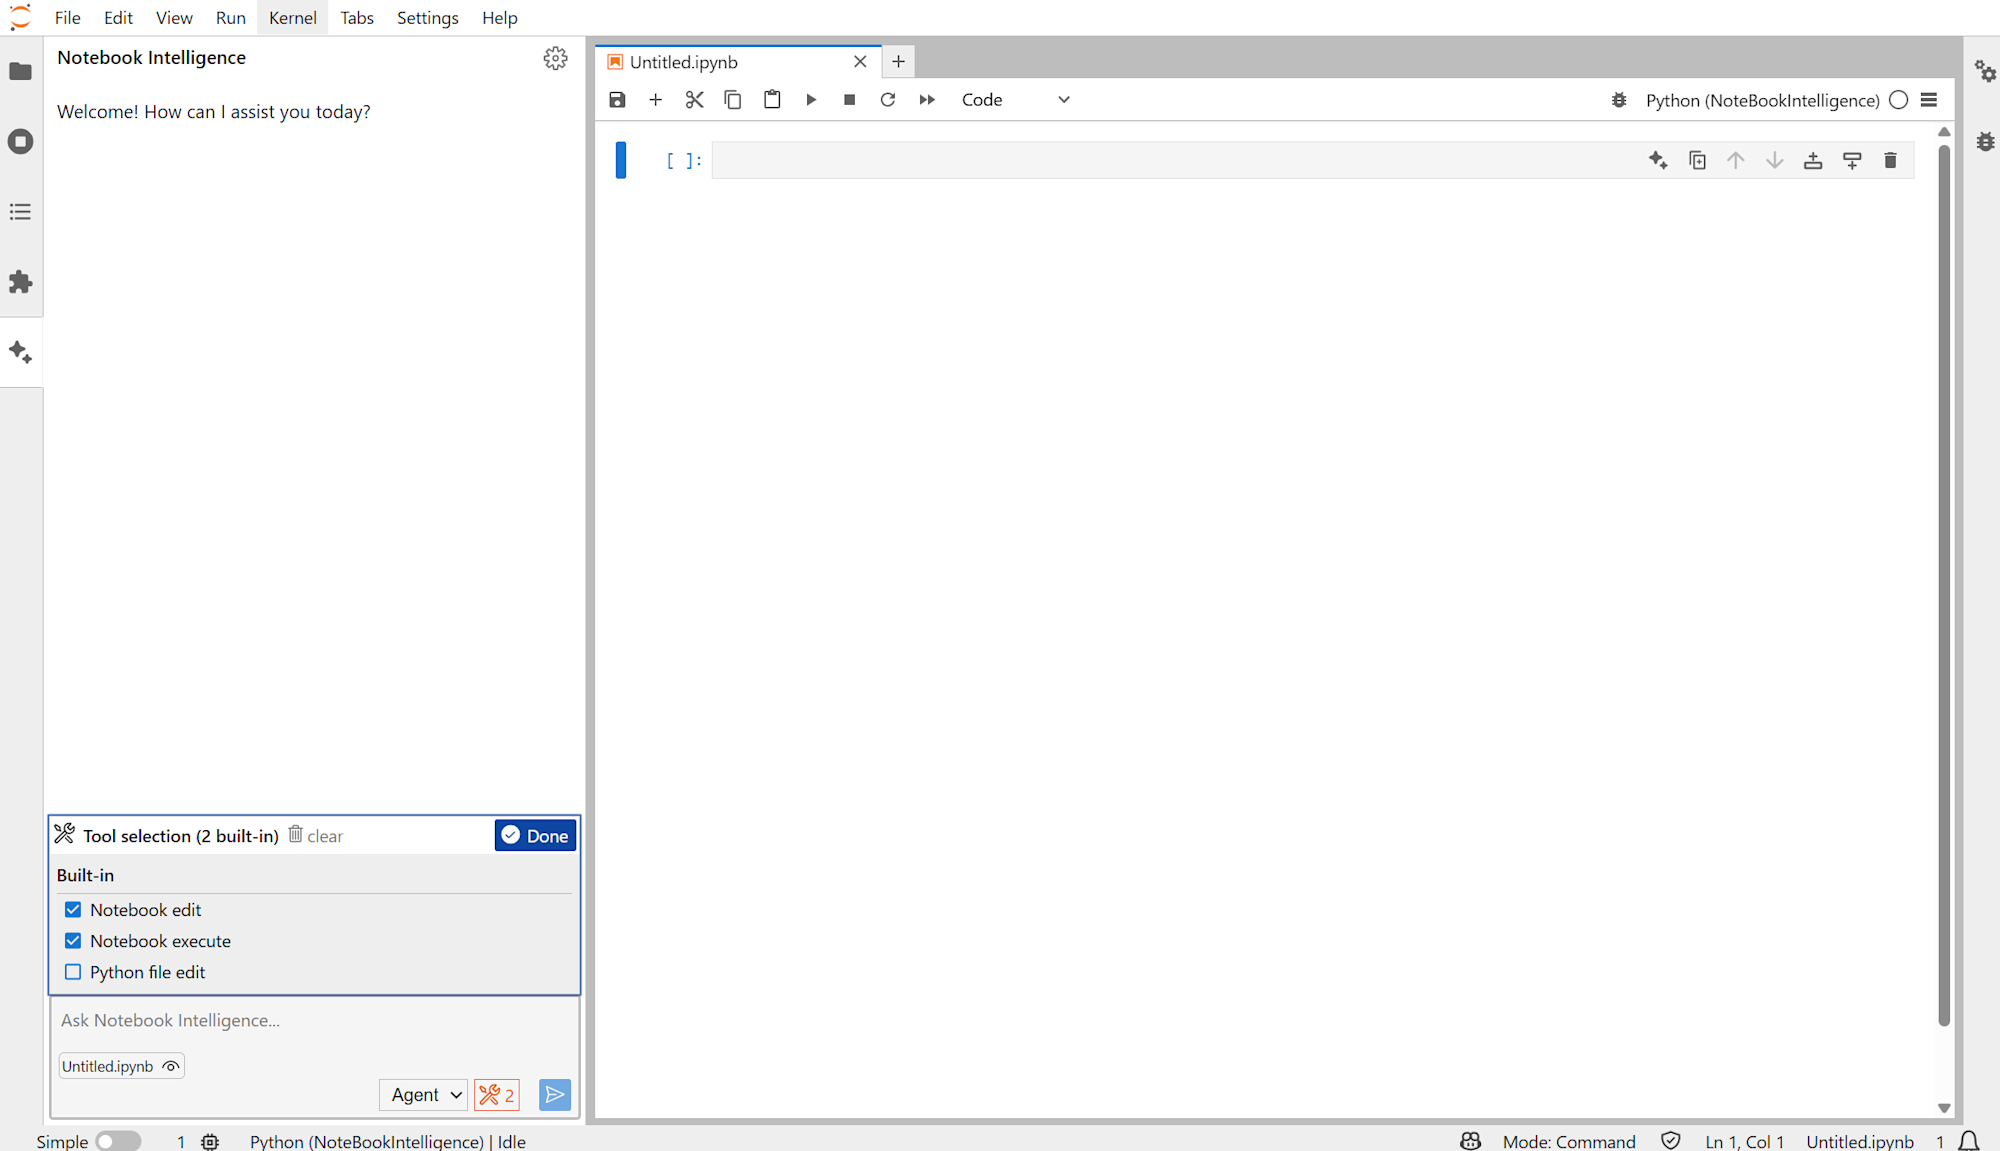The height and width of the screenshot is (1151, 2000).
Task: Uncheck the Notebook execute tool
Action: pyautogui.click(x=73, y=941)
